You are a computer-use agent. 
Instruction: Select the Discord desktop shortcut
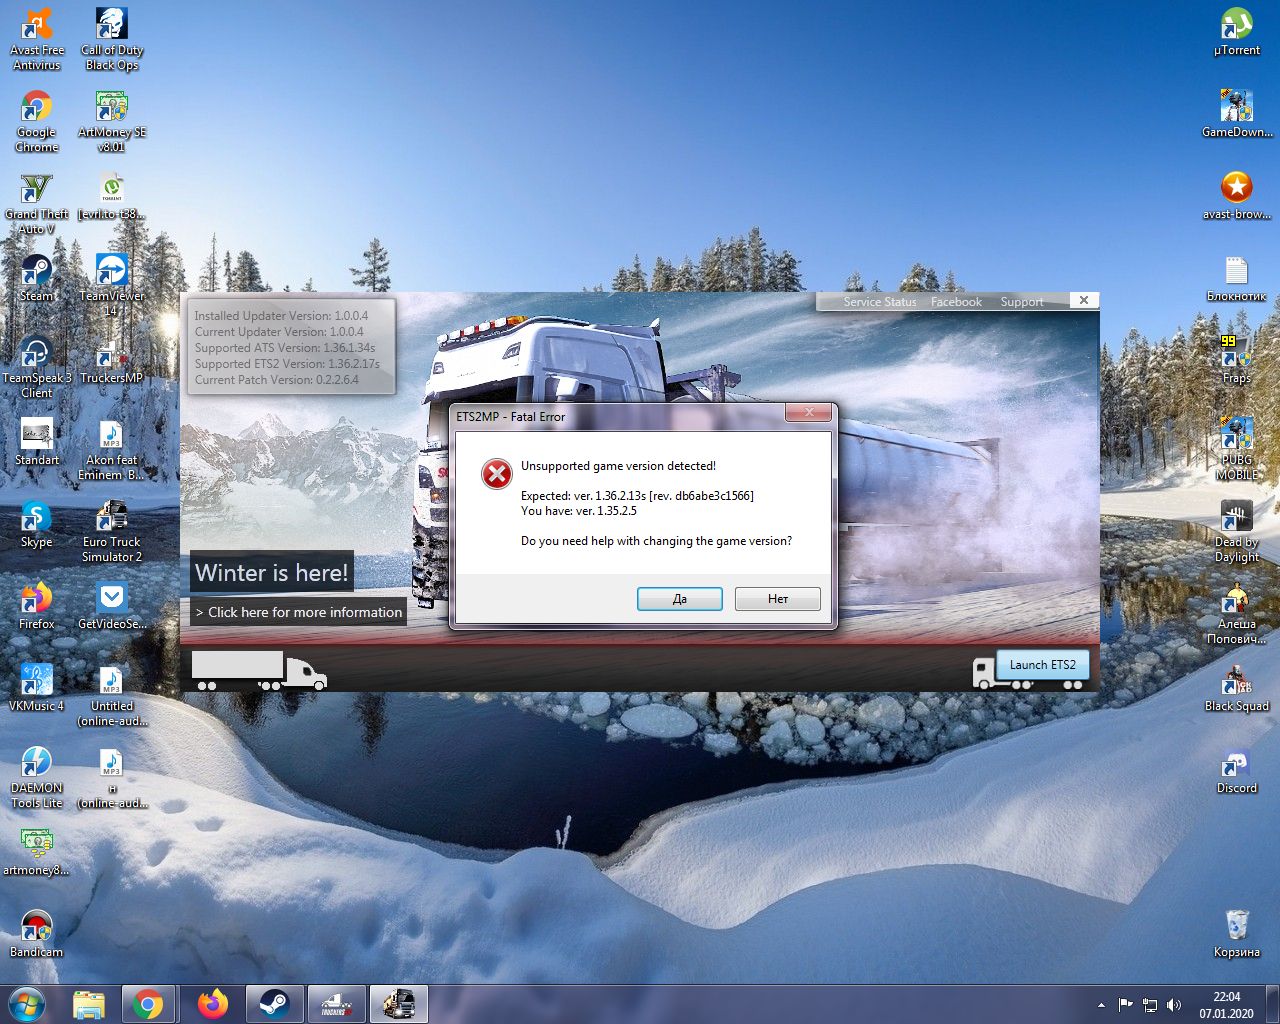[x=1237, y=770]
